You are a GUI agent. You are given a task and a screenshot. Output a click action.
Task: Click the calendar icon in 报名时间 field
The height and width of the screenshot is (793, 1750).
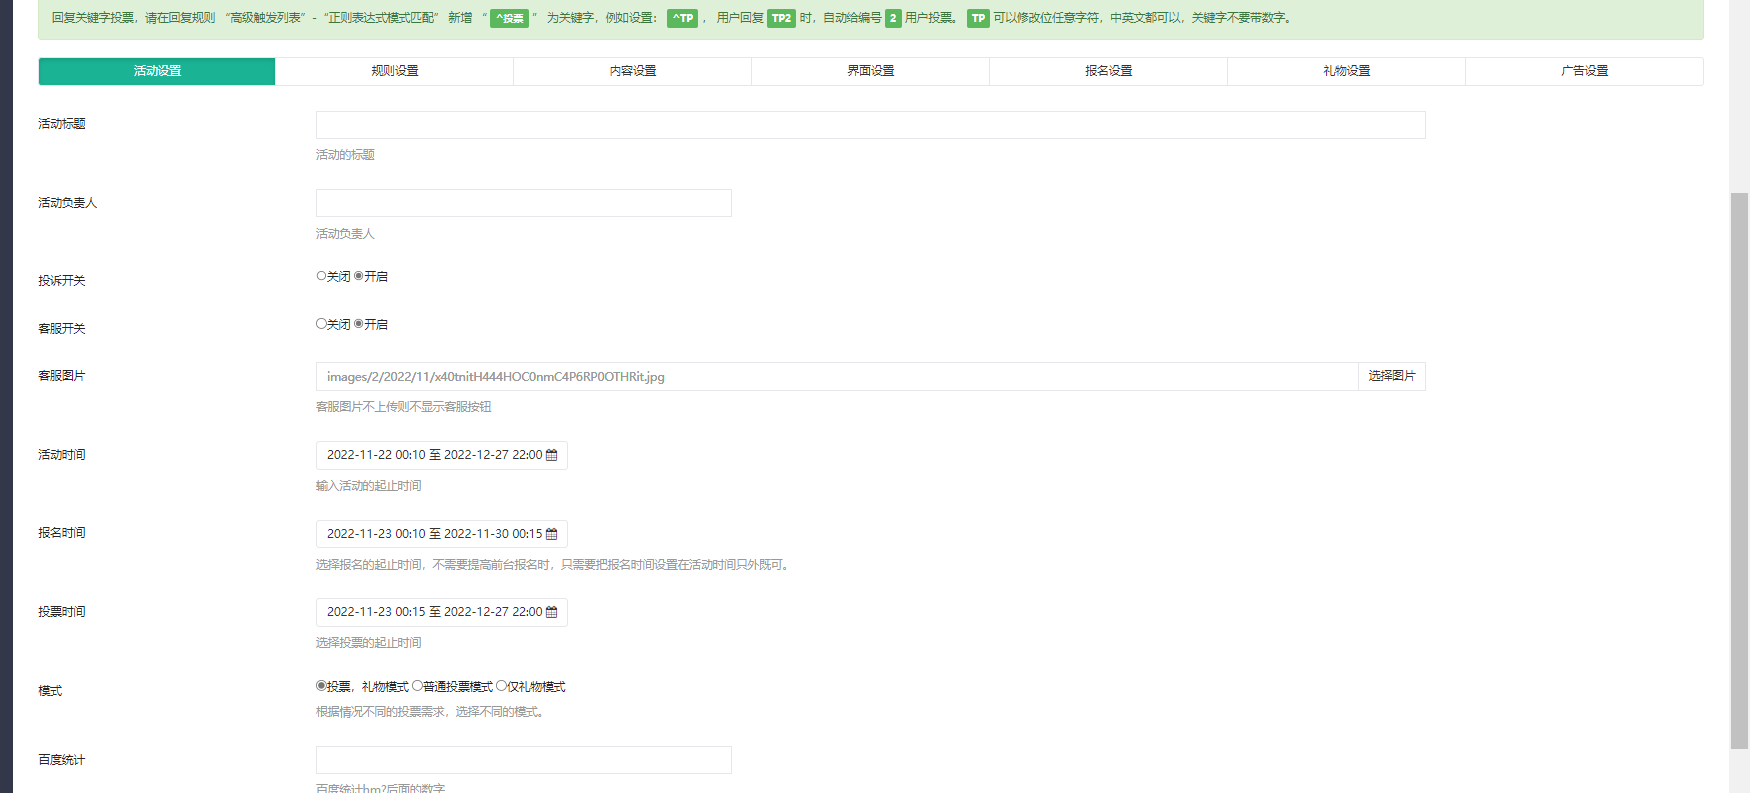click(x=551, y=534)
